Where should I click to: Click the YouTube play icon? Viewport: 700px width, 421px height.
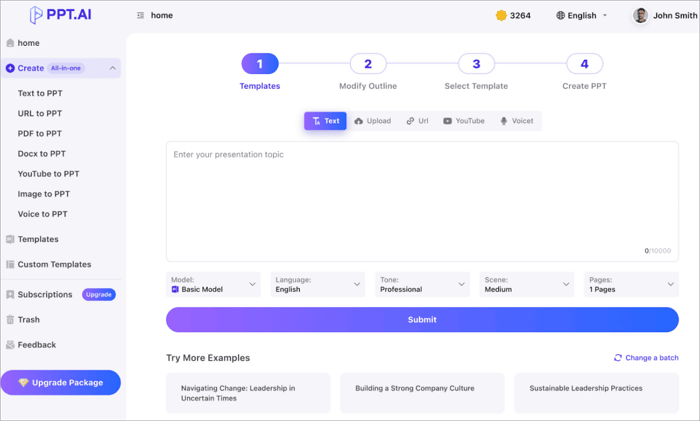(x=447, y=121)
